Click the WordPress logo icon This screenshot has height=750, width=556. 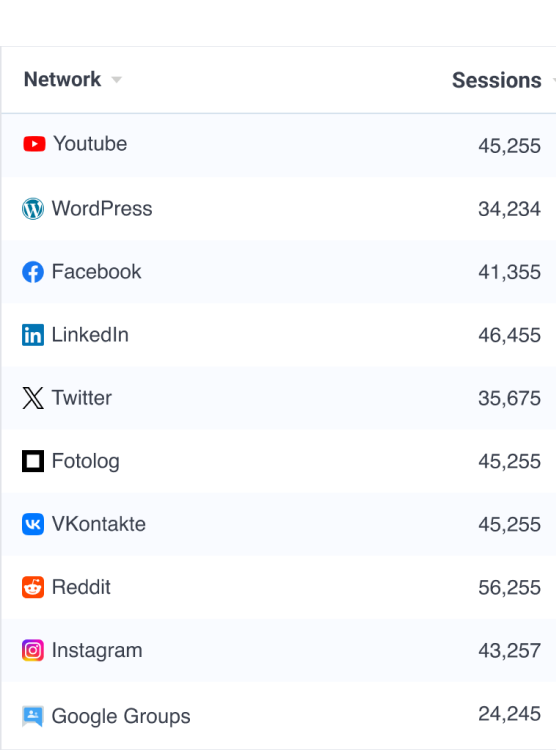coord(33,209)
